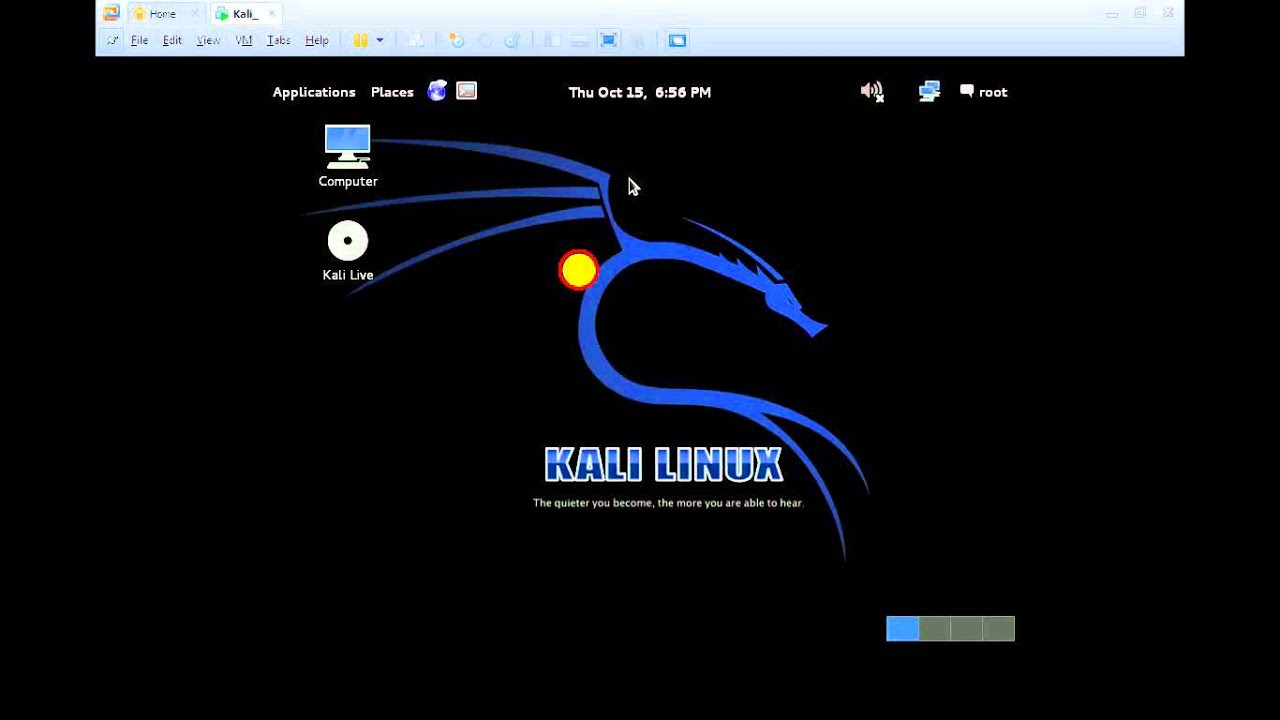Image resolution: width=1280 pixels, height=720 pixels.
Task: Enter full screen mode from toolbar
Action: pos(608,40)
